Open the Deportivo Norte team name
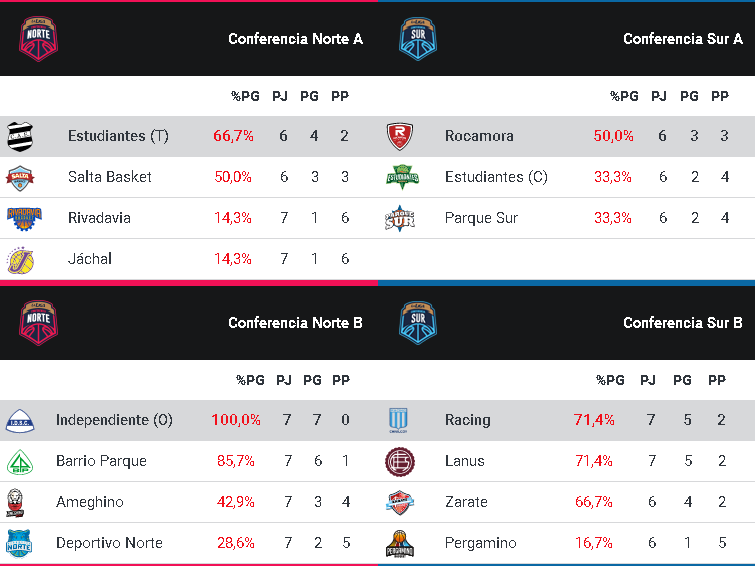 click(x=109, y=543)
